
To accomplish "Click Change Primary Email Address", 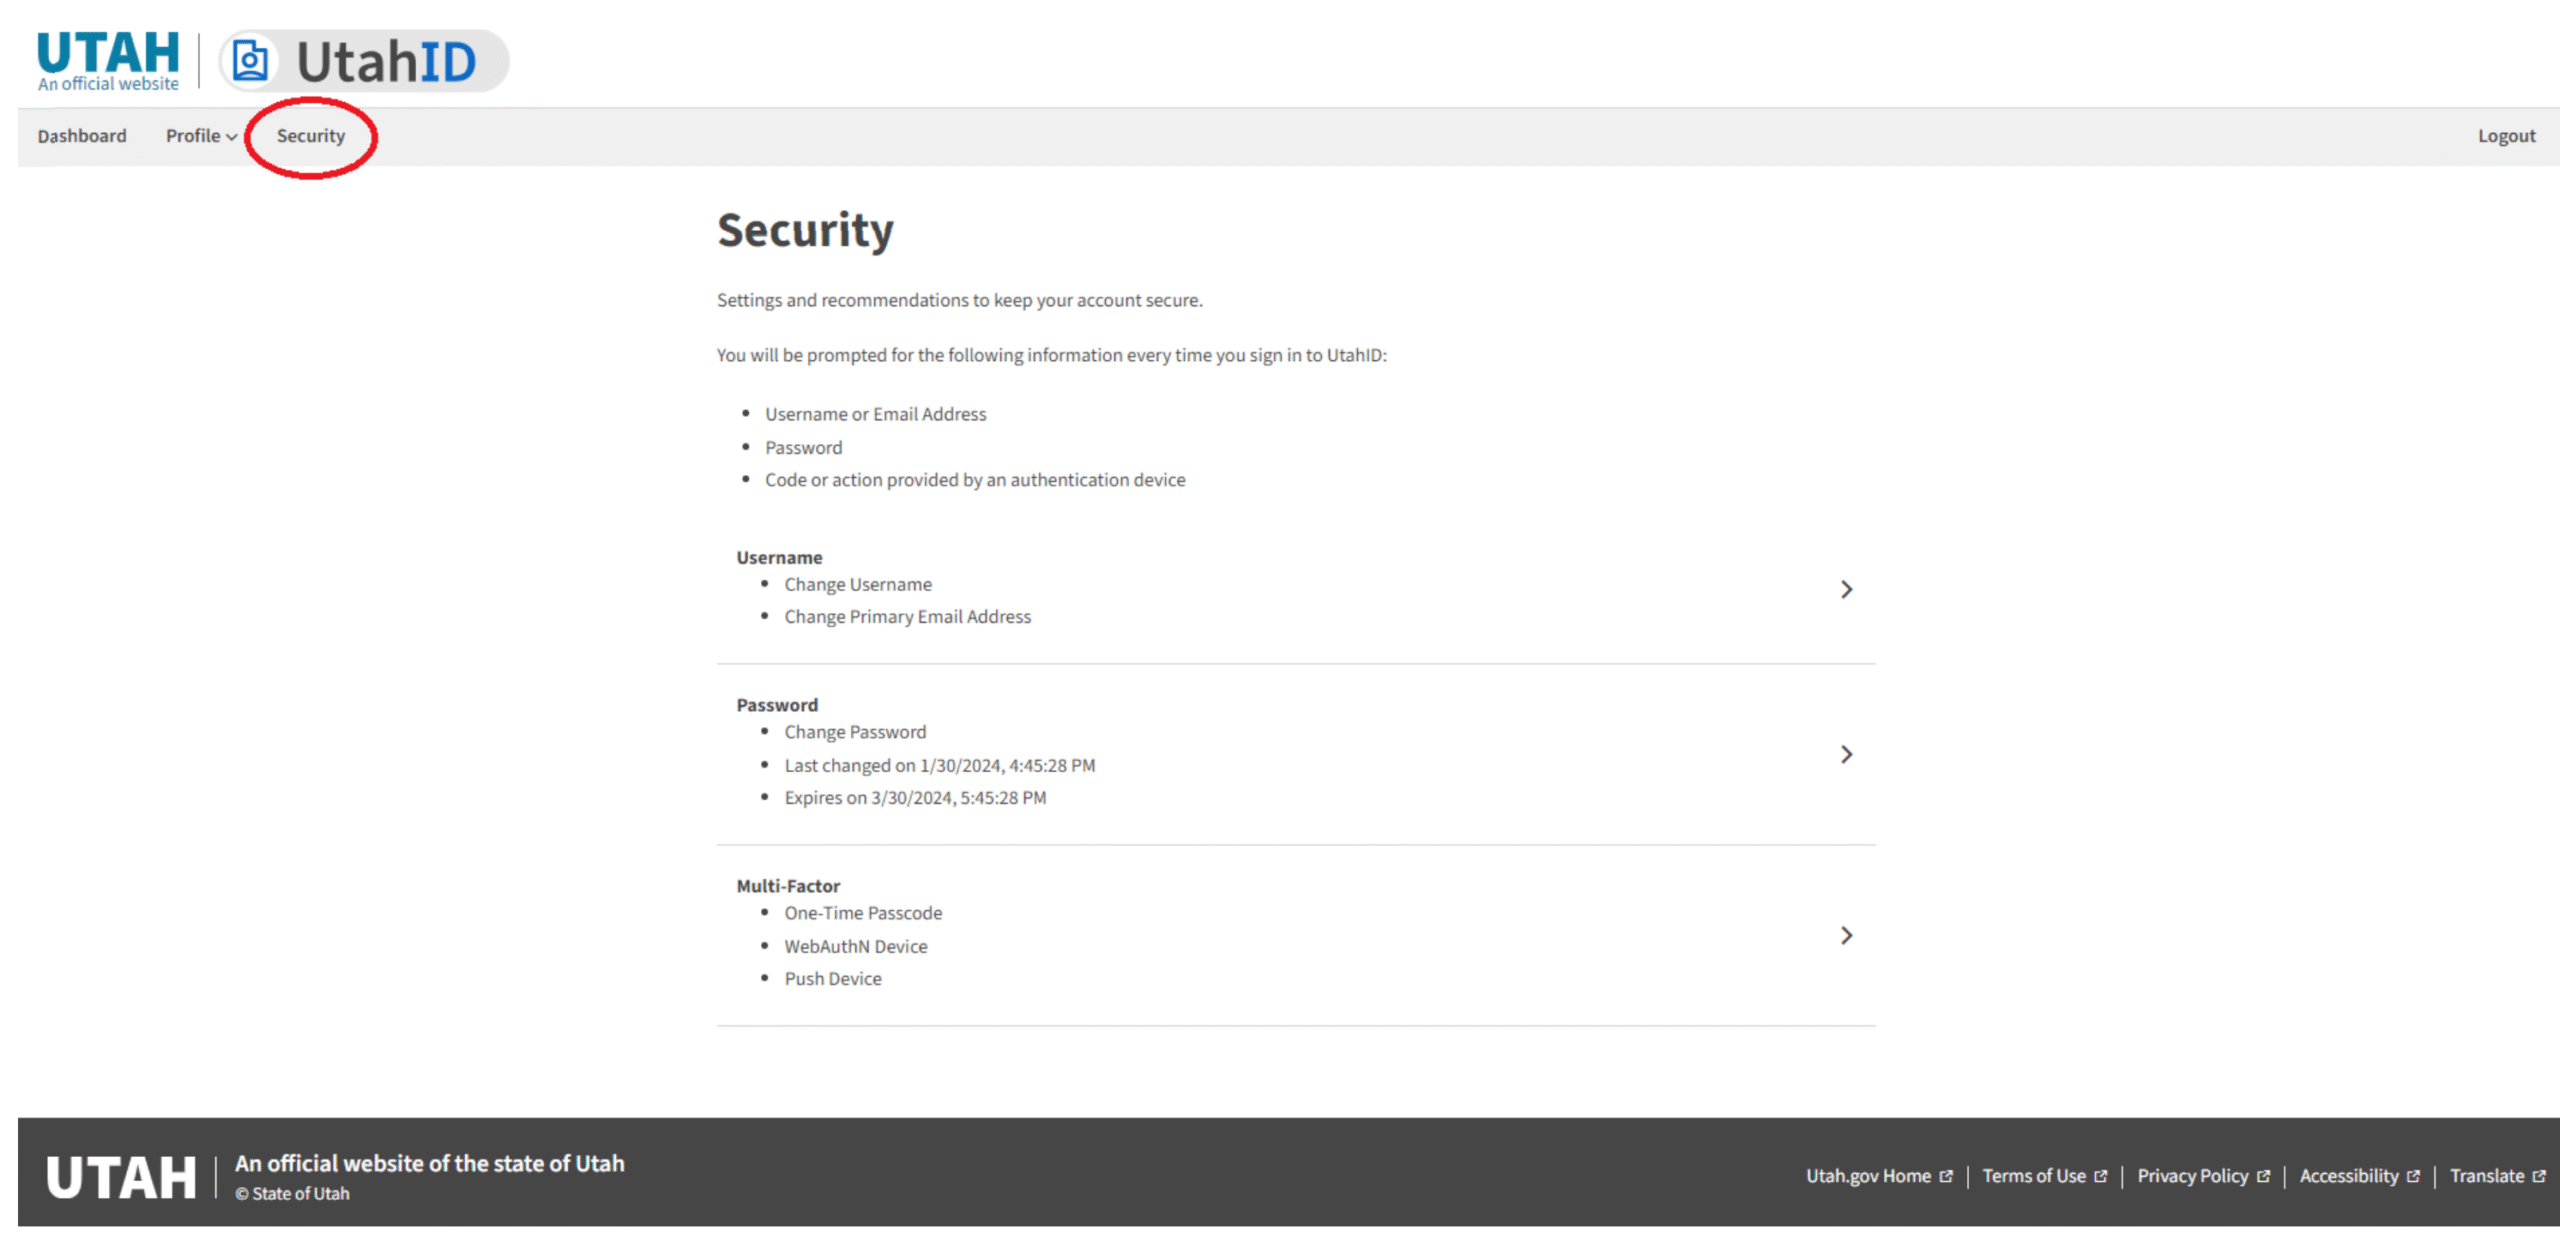I will tap(908, 616).
